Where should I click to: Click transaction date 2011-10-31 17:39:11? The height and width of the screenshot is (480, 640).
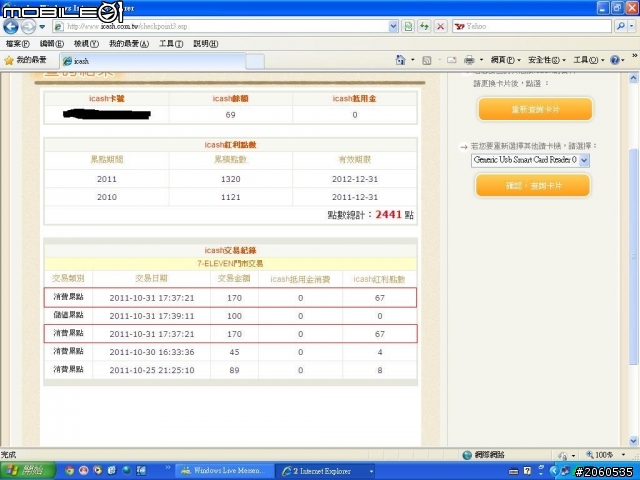point(152,316)
